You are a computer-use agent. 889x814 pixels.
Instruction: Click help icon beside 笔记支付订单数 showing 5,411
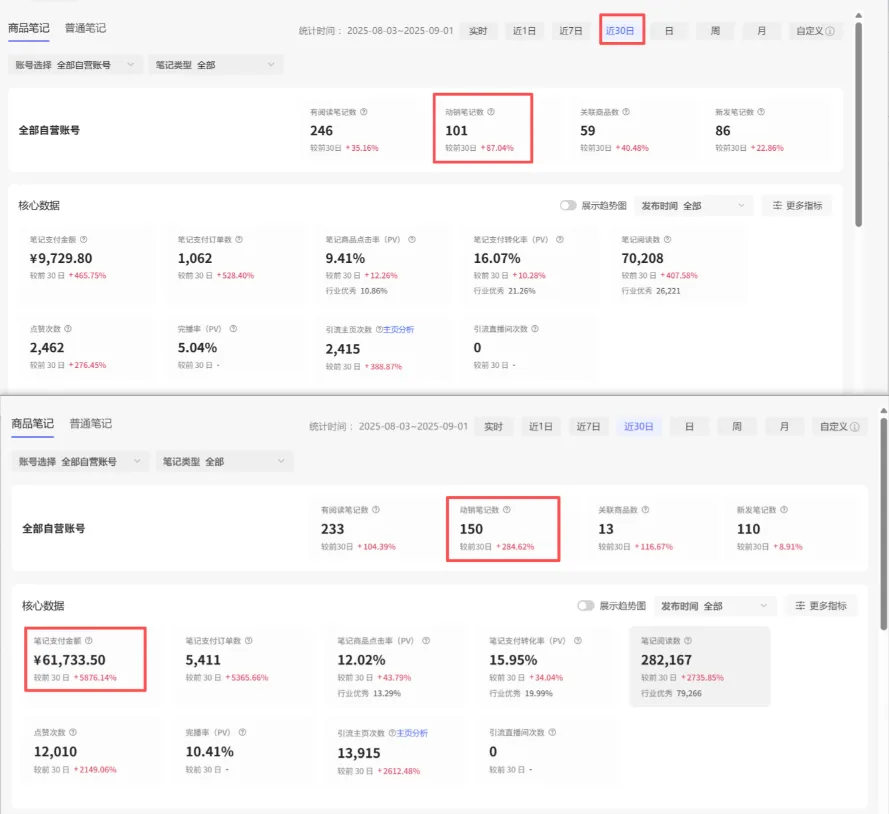pos(249,641)
